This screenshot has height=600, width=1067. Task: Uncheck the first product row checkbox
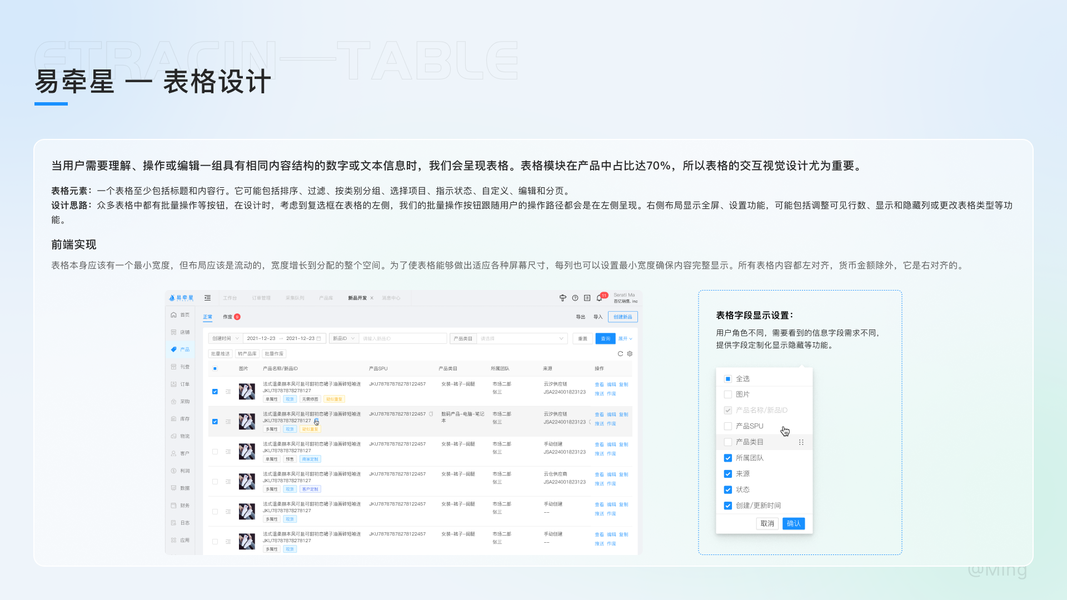point(215,391)
